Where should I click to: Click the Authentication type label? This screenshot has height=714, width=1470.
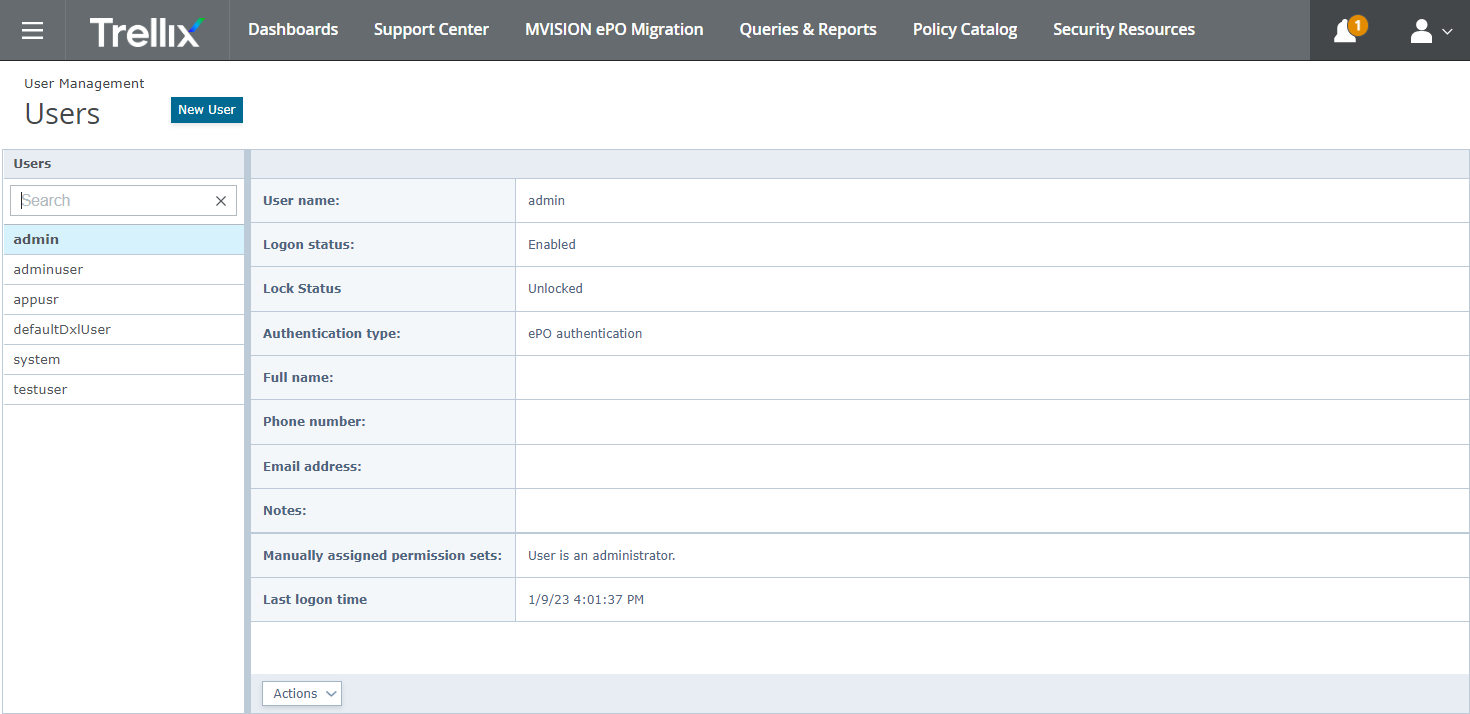(x=332, y=334)
